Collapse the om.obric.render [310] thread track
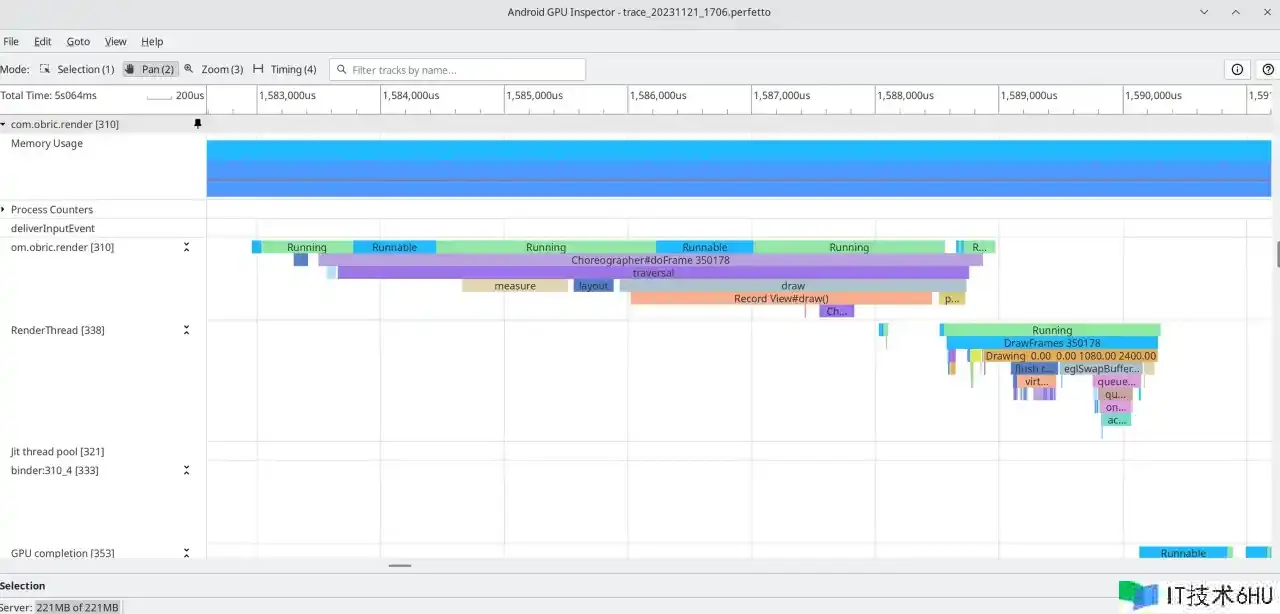Image resolution: width=1280 pixels, height=614 pixels. [x=186, y=247]
